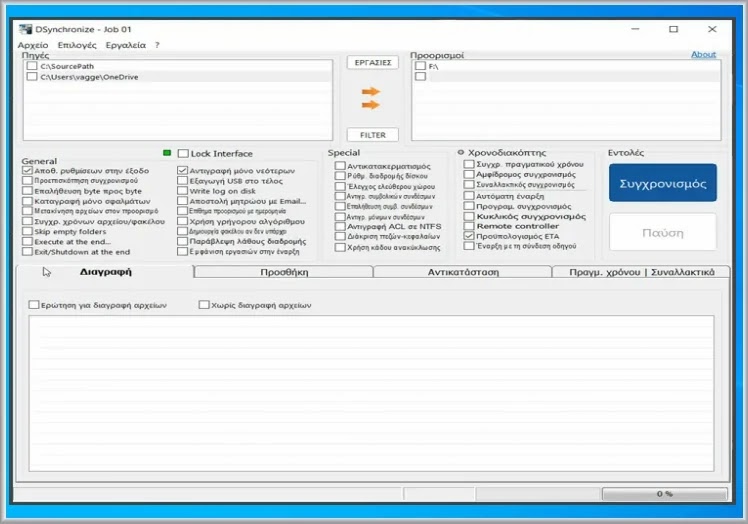Viewport: 748px width, 524px height.
Task: Enable Συναλλακτικός συγχρονισμός checkbox
Action: [469, 184]
